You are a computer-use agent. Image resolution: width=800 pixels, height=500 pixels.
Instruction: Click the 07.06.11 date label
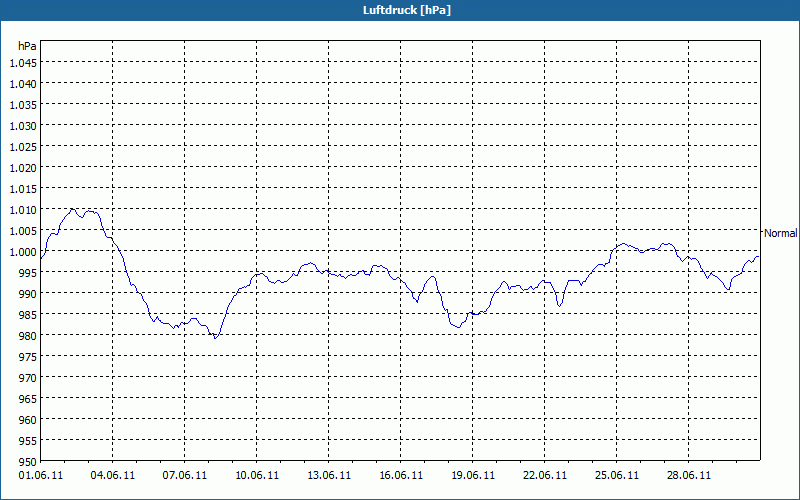point(185,475)
